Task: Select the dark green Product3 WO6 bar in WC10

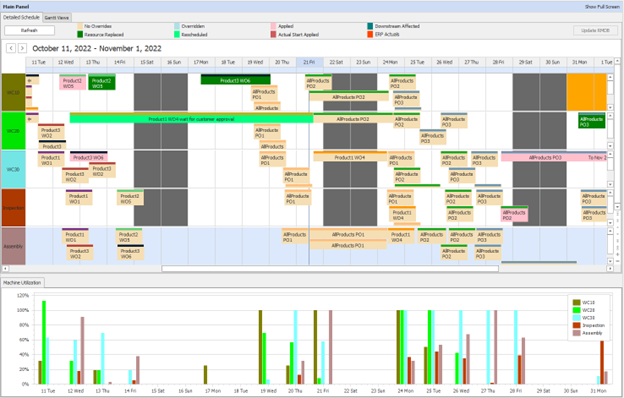Action: pyautogui.click(x=236, y=80)
